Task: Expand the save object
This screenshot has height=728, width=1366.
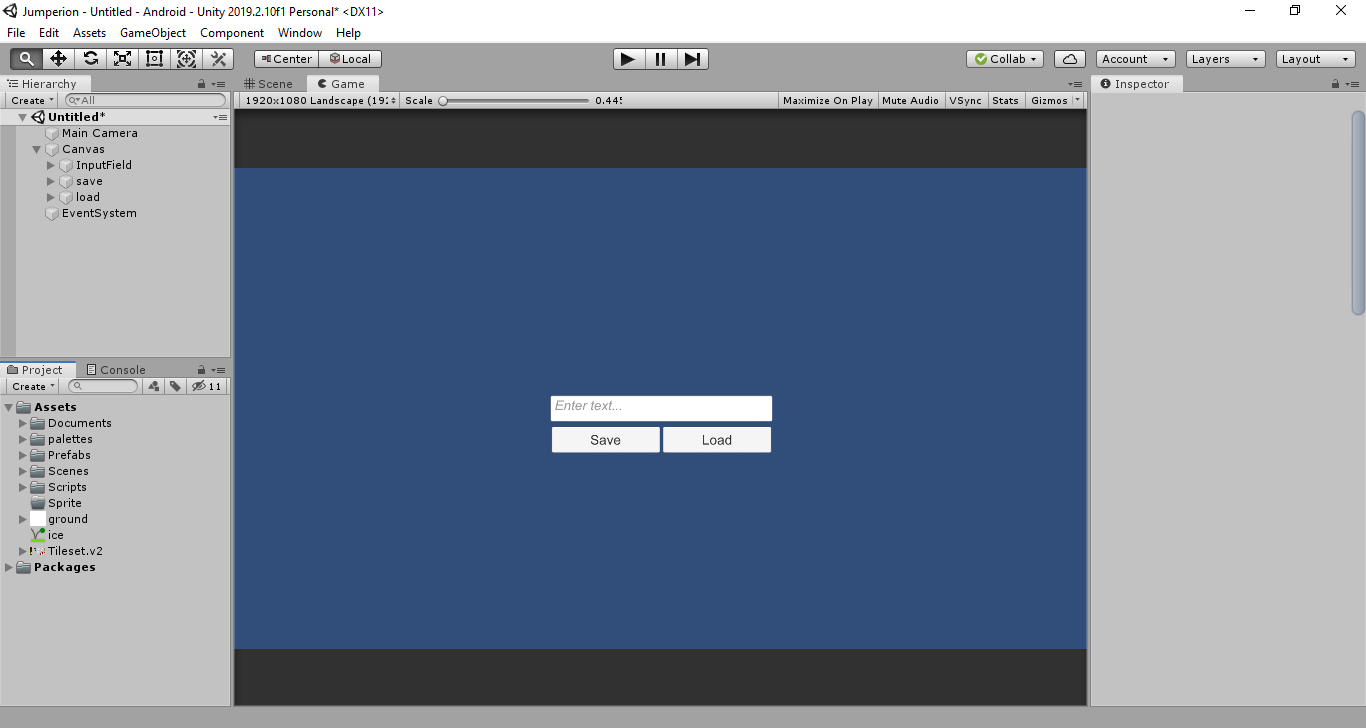Action: pos(51,181)
